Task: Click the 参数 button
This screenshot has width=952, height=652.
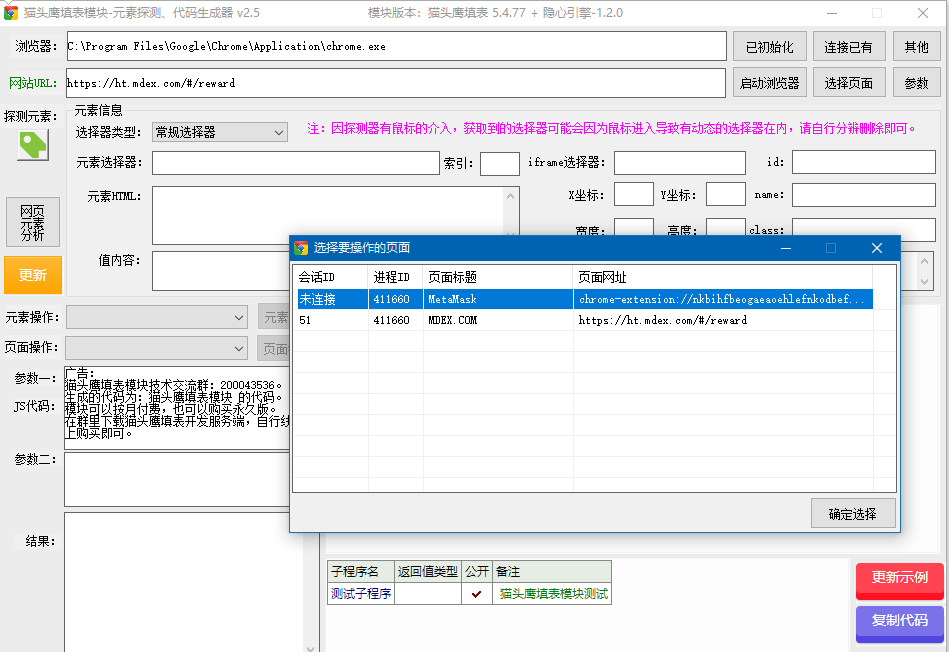Action: pos(917,83)
